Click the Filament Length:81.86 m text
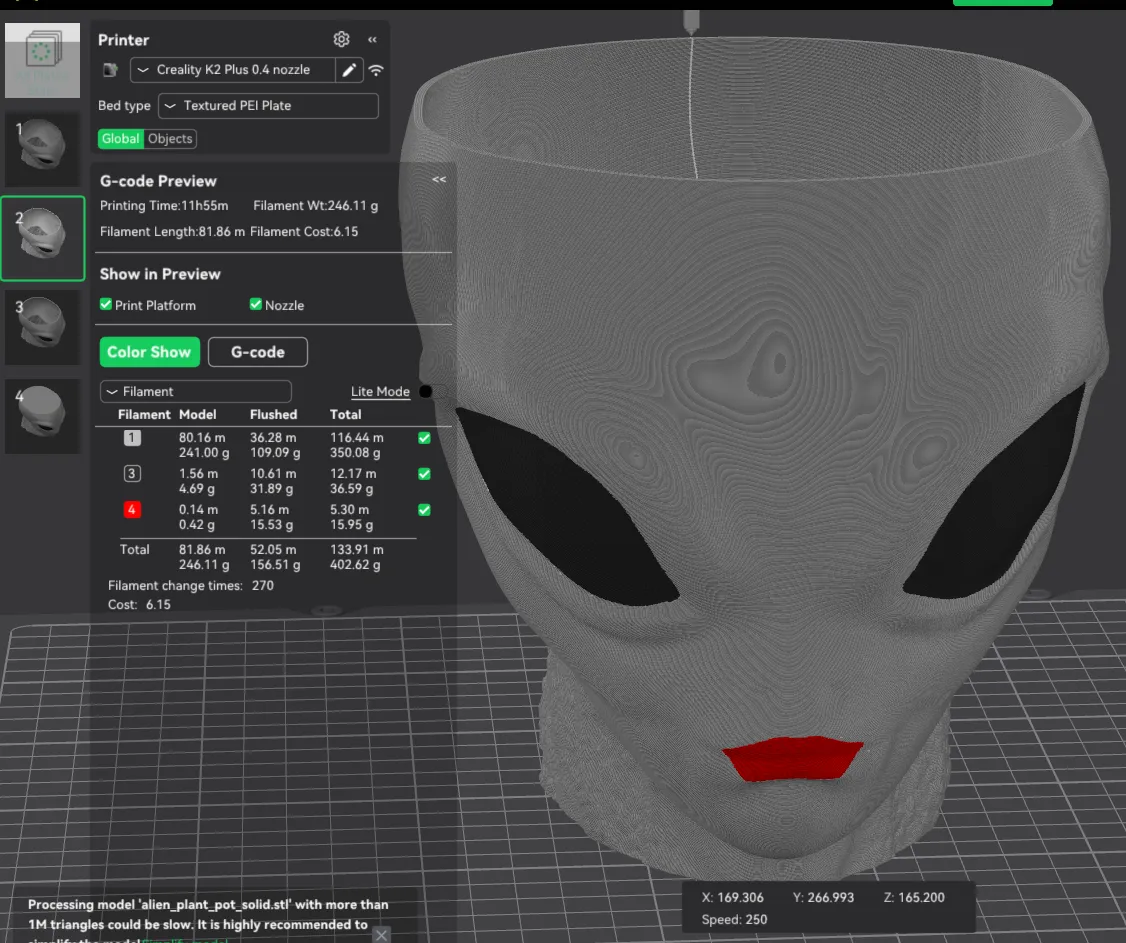1126x943 pixels. tap(172, 231)
